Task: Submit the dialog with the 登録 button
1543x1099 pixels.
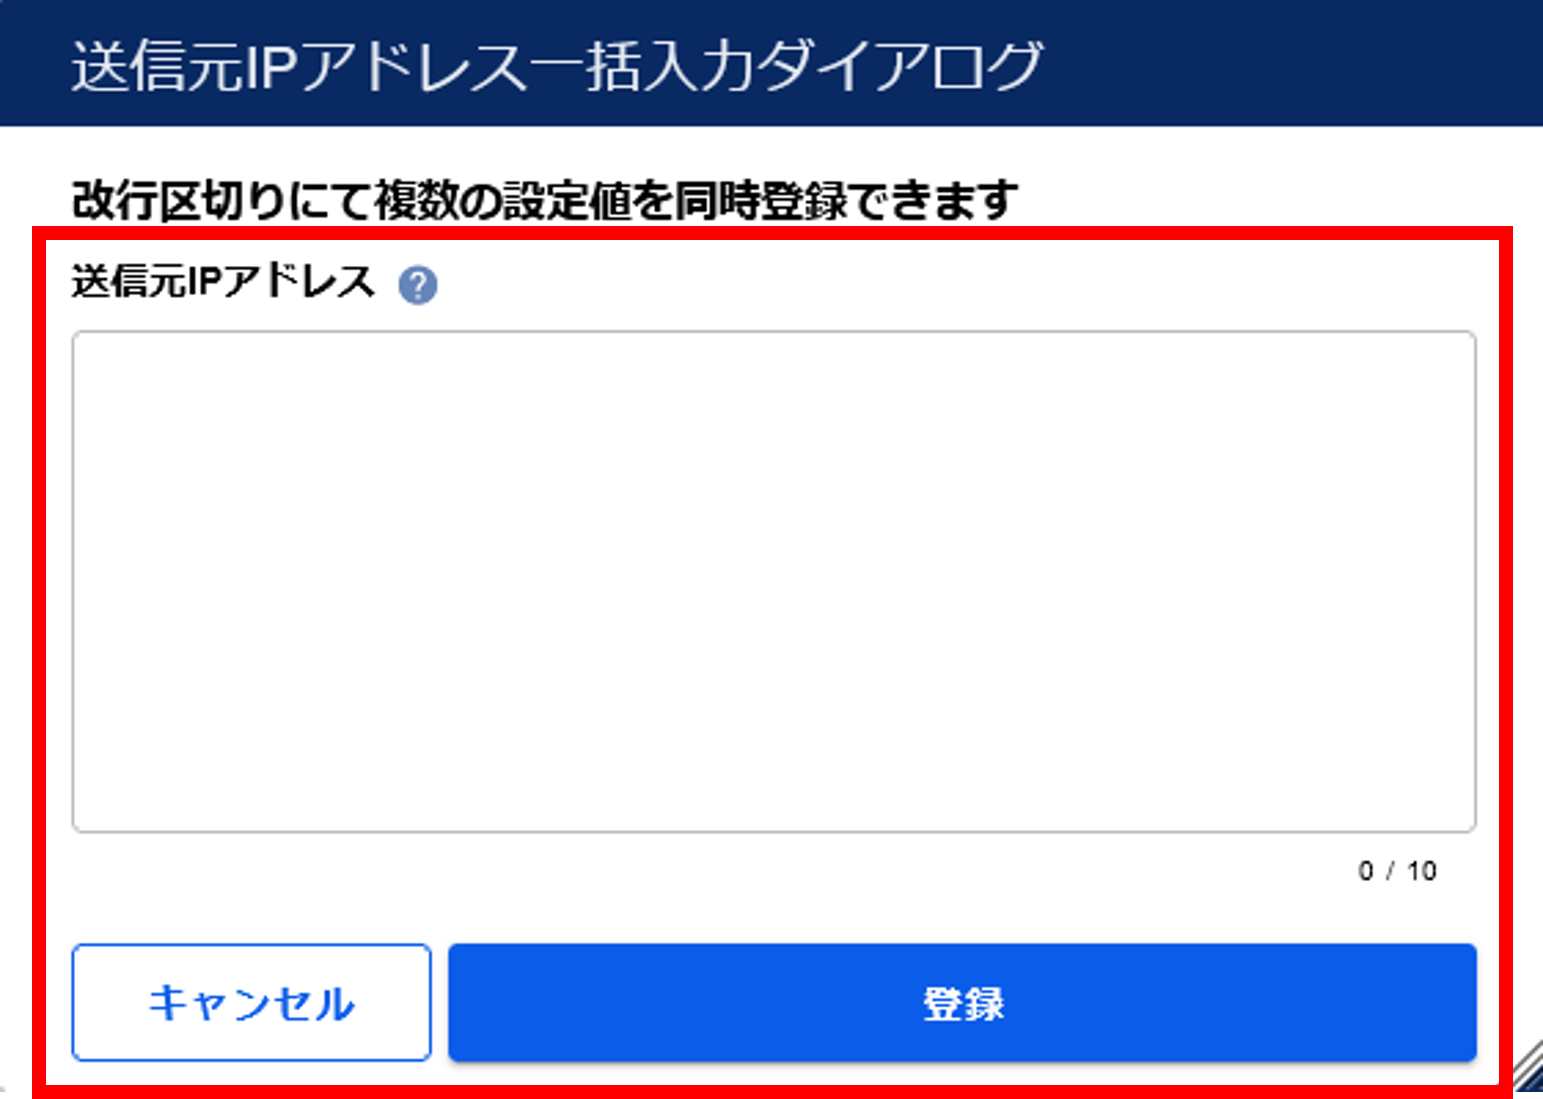Action: 962,1002
